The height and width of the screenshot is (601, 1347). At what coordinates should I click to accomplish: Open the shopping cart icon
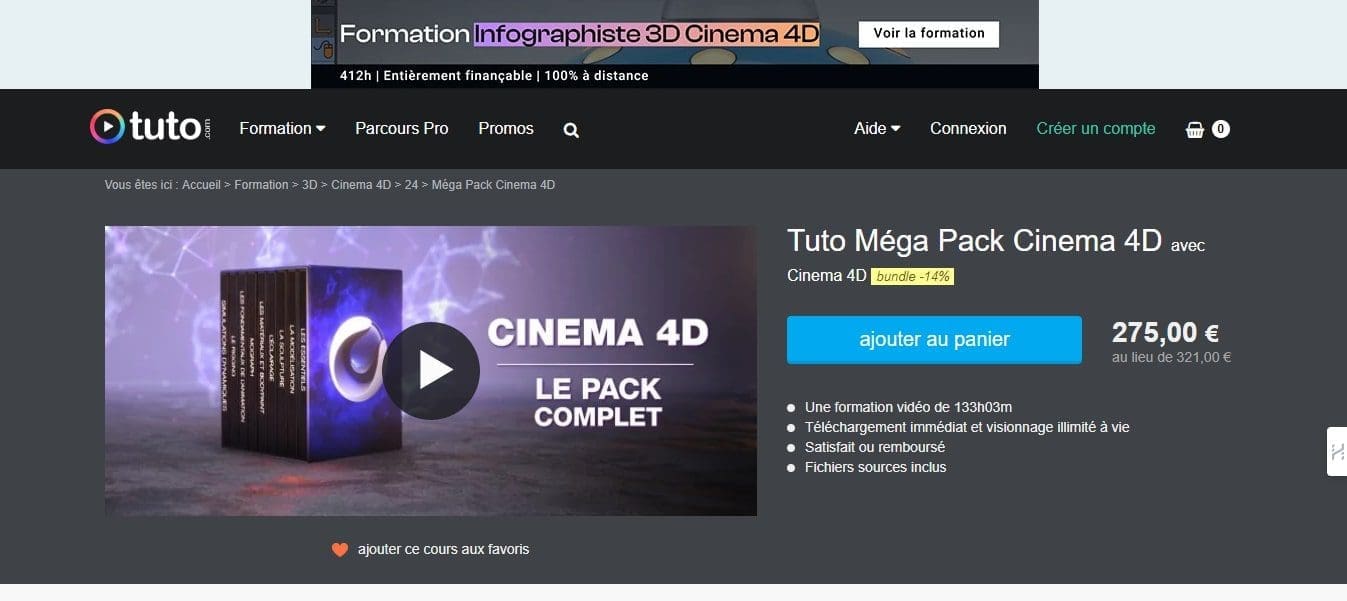(x=1195, y=129)
